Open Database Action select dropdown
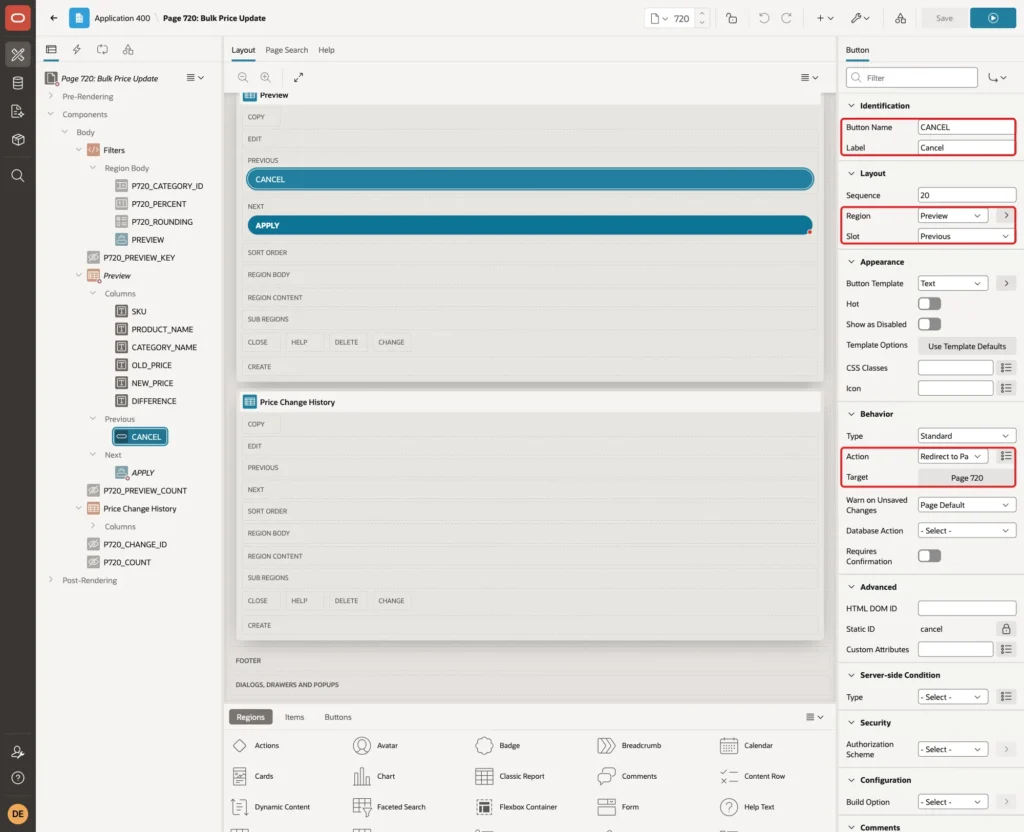1024x832 pixels. point(967,530)
